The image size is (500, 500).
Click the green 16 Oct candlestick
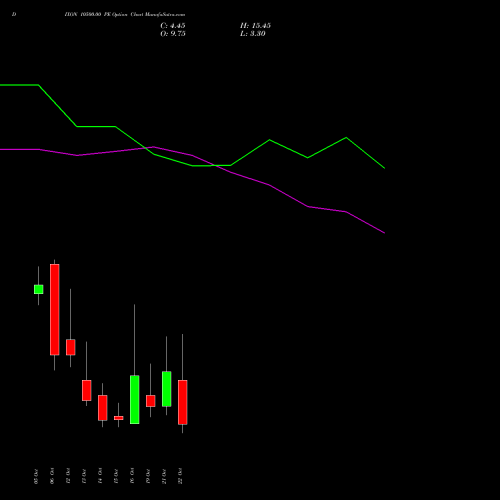click(x=134, y=399)
